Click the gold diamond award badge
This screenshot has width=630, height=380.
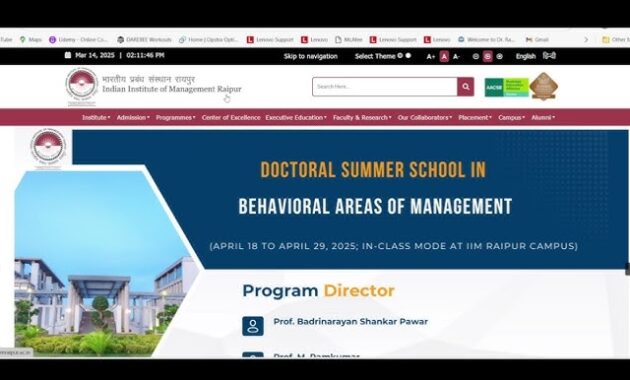point(544,86)
